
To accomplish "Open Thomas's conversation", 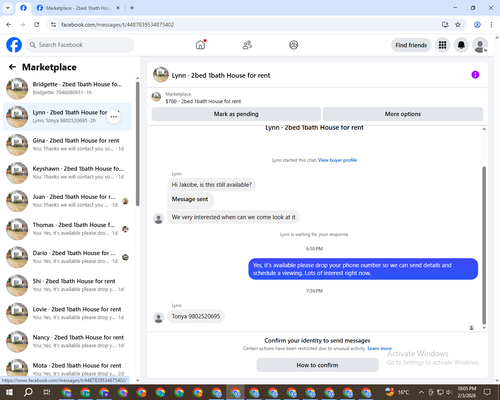I will (x=67, y=229).
